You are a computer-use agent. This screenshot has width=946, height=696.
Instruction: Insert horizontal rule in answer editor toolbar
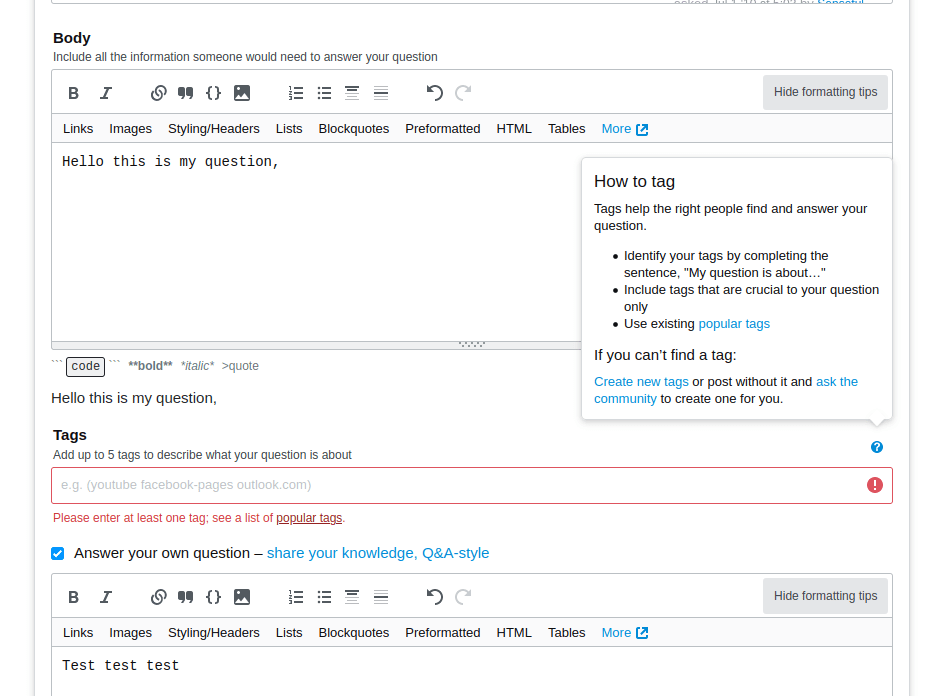click(381, 597)
